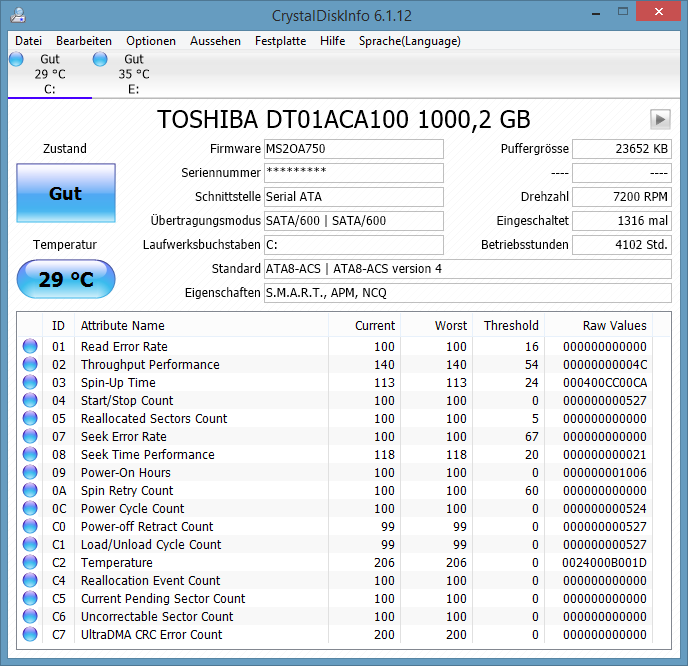Click the 29 °C temperature button
Viewport: 688px width, 666px height.
coord(66,279)
